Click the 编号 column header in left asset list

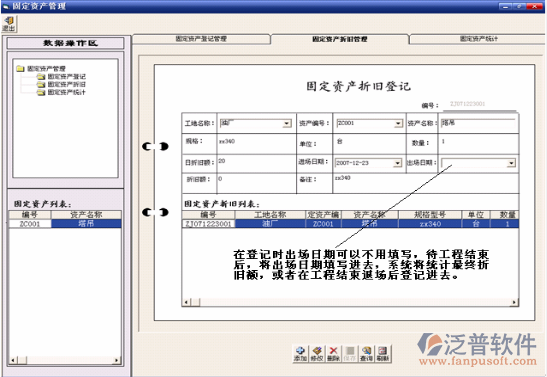(30, 215)
